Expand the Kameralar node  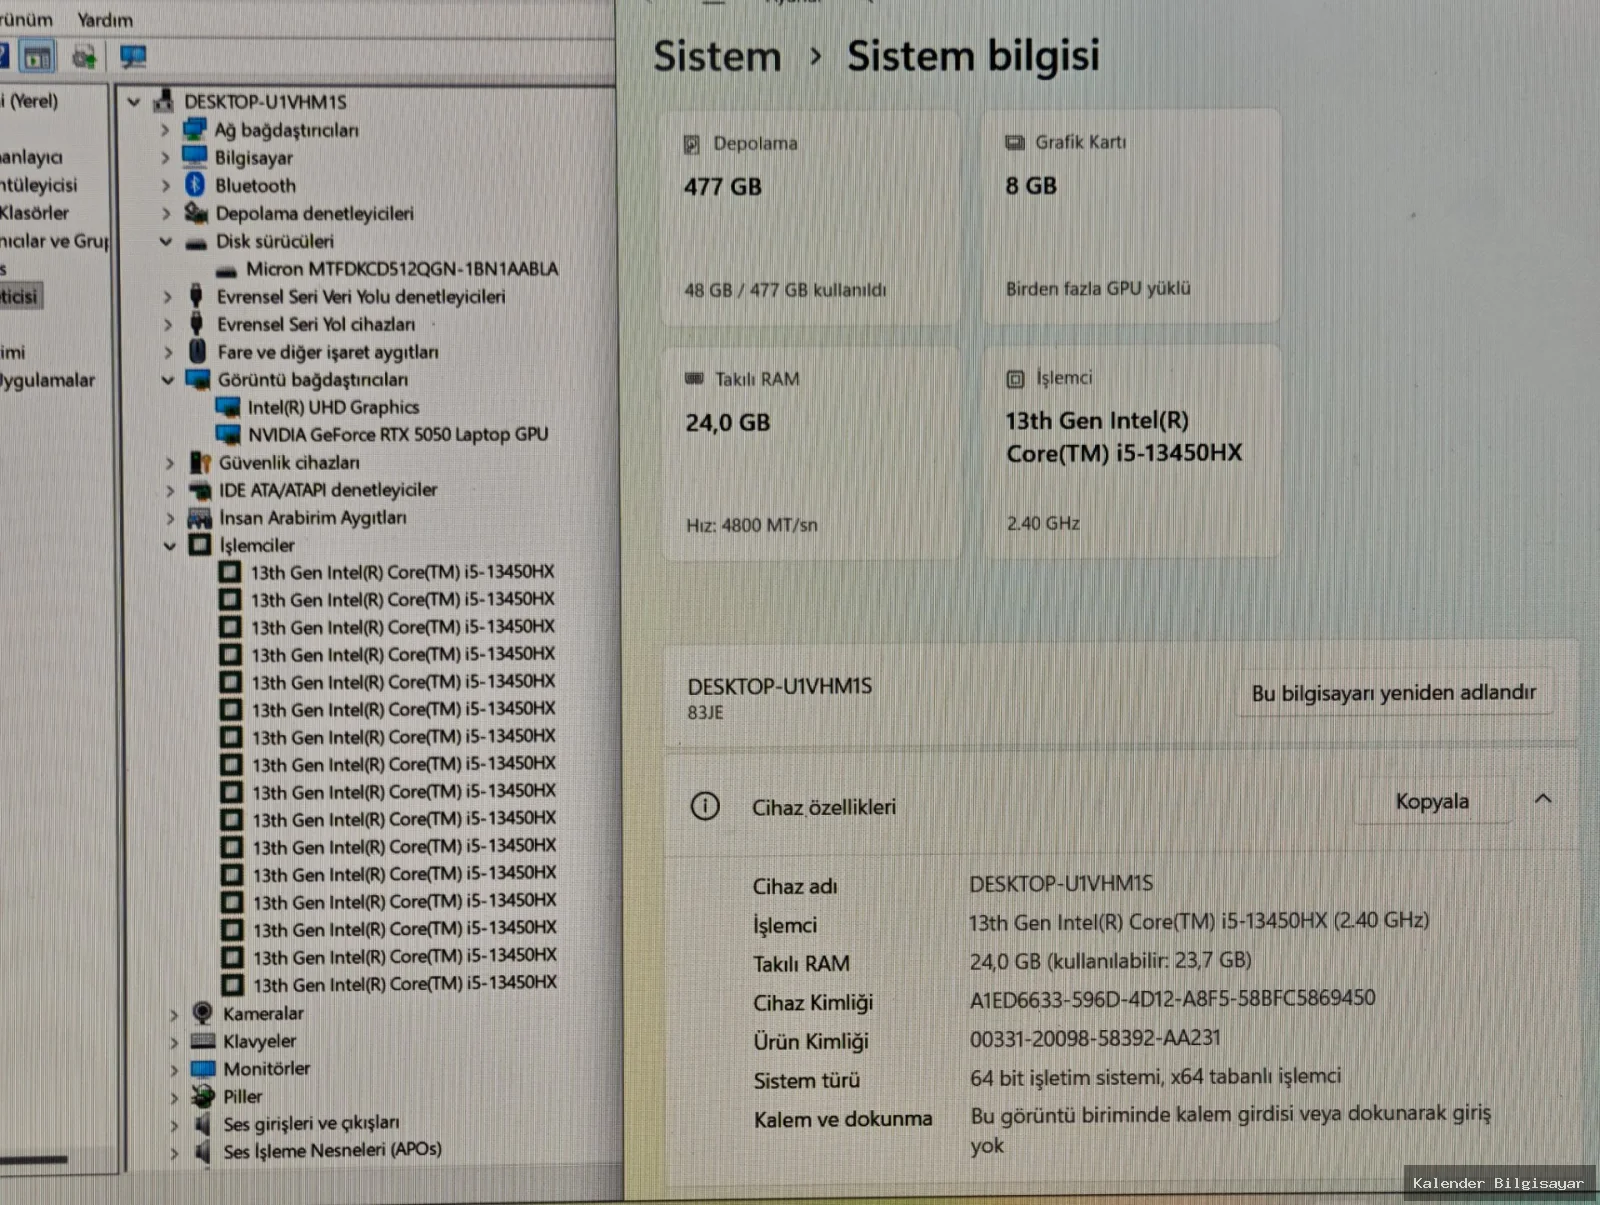(x=173, y=1014)
